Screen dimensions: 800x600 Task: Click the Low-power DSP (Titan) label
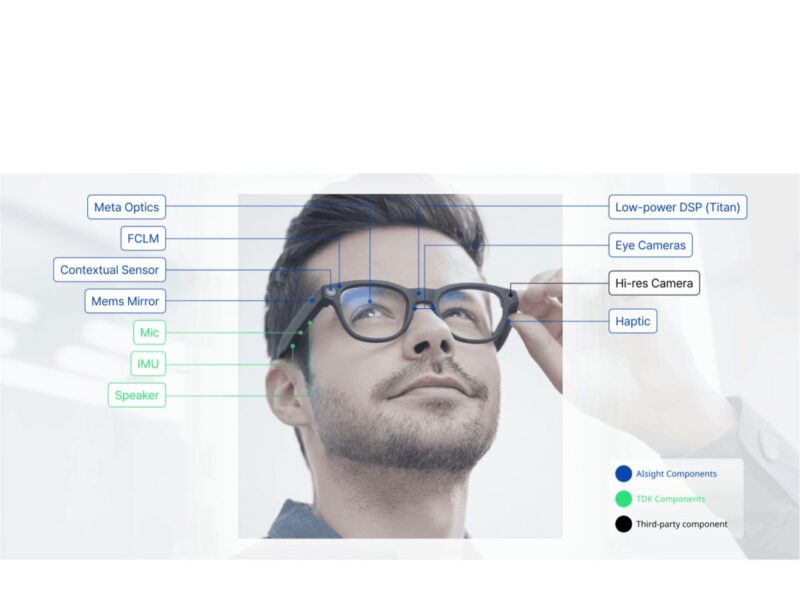pyautogui.click(x=676, y=207)
